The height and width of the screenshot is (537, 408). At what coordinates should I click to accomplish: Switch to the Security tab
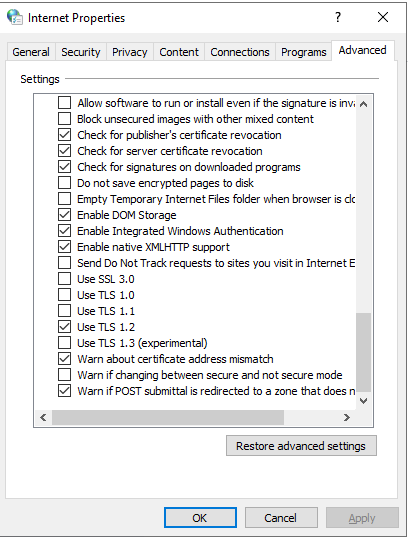(81, 52)
